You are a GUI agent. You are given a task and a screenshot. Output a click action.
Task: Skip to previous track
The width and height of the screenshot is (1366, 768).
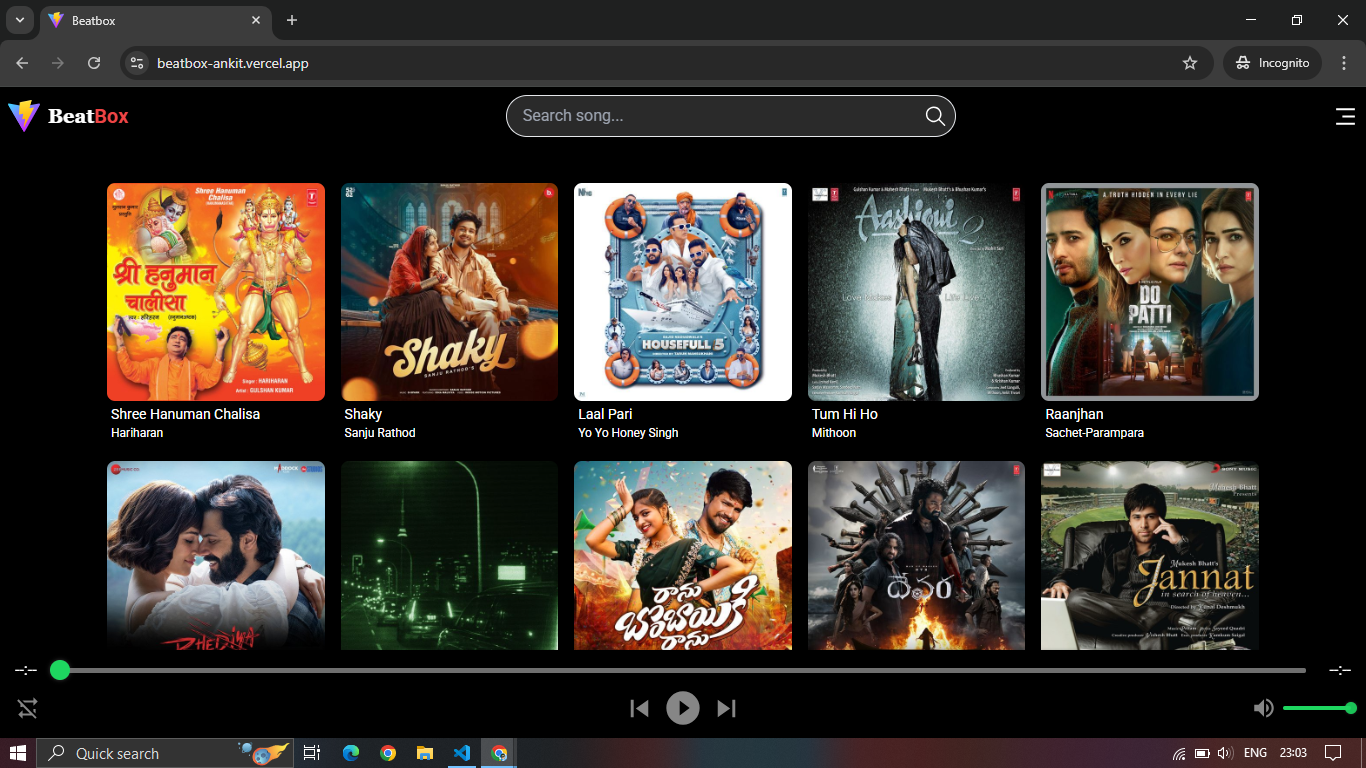click(x=639, y=709)
